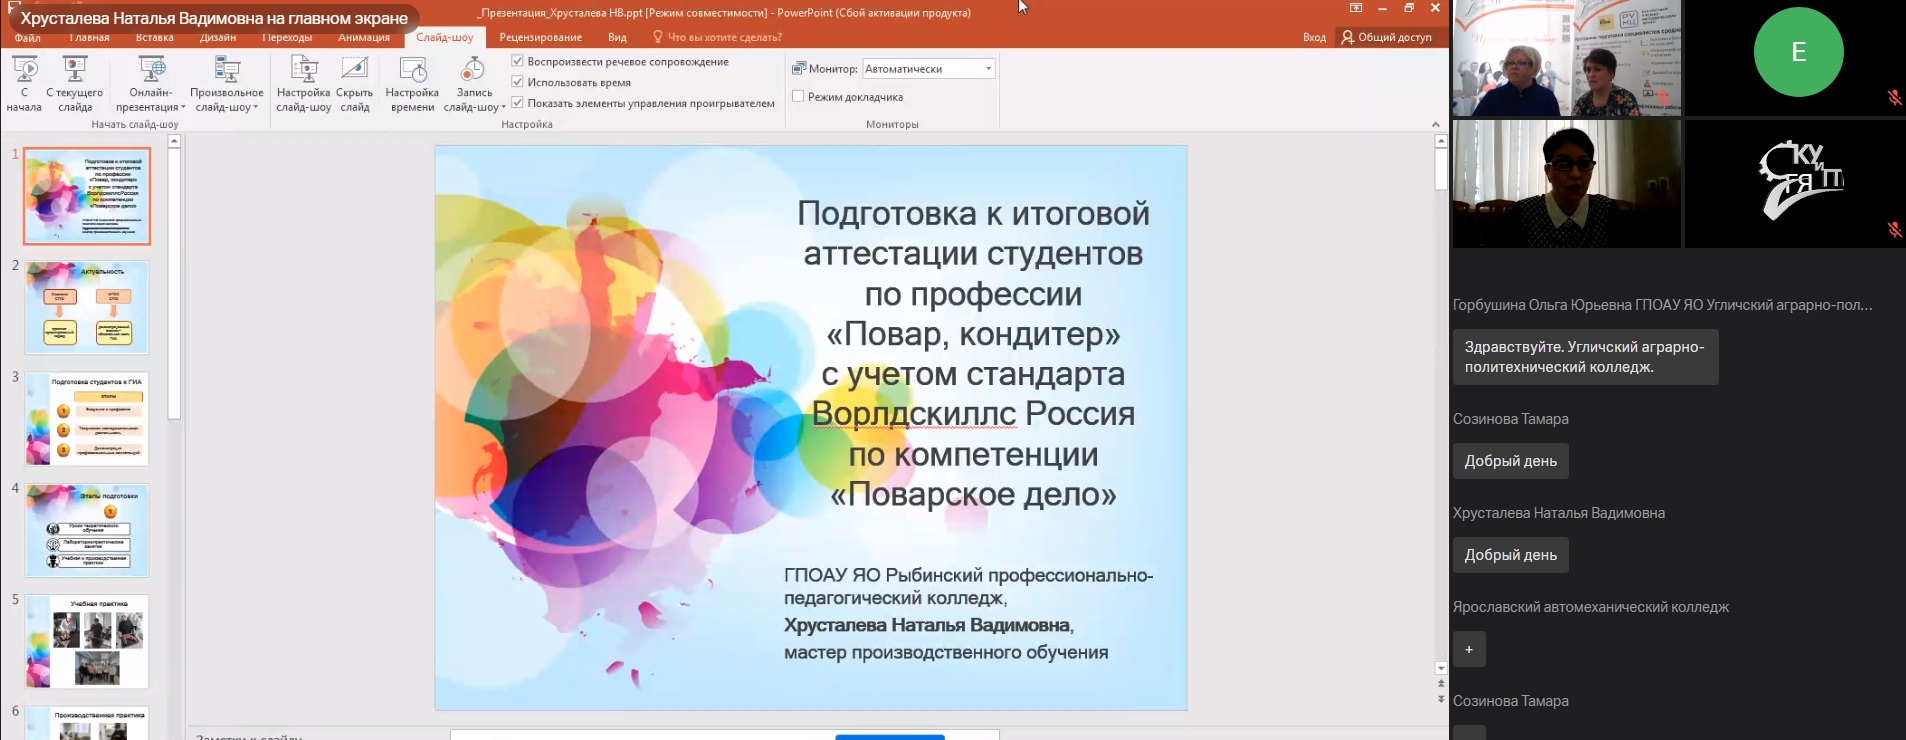Click thumbnail panel scrollbar
Screen dimensions: 1906x740
point(174,283)
